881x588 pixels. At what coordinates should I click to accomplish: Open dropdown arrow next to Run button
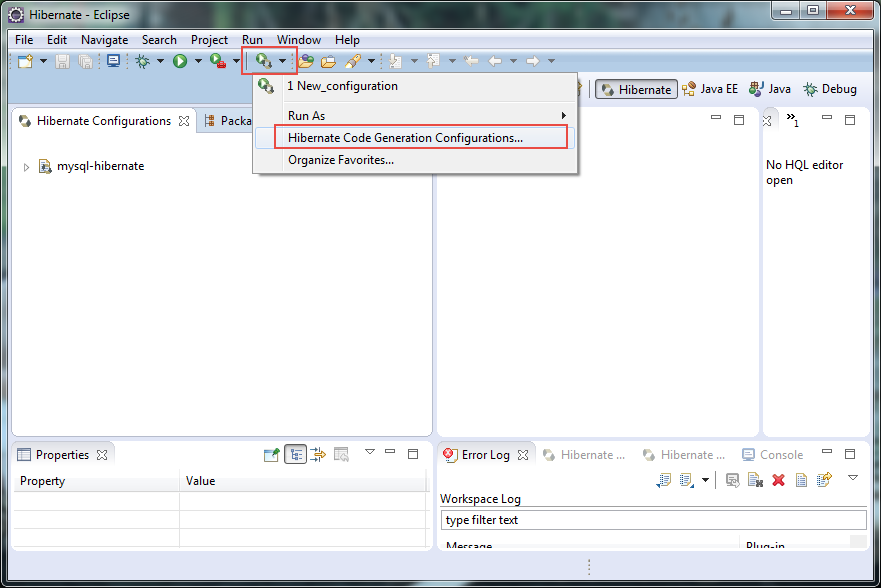198,61
